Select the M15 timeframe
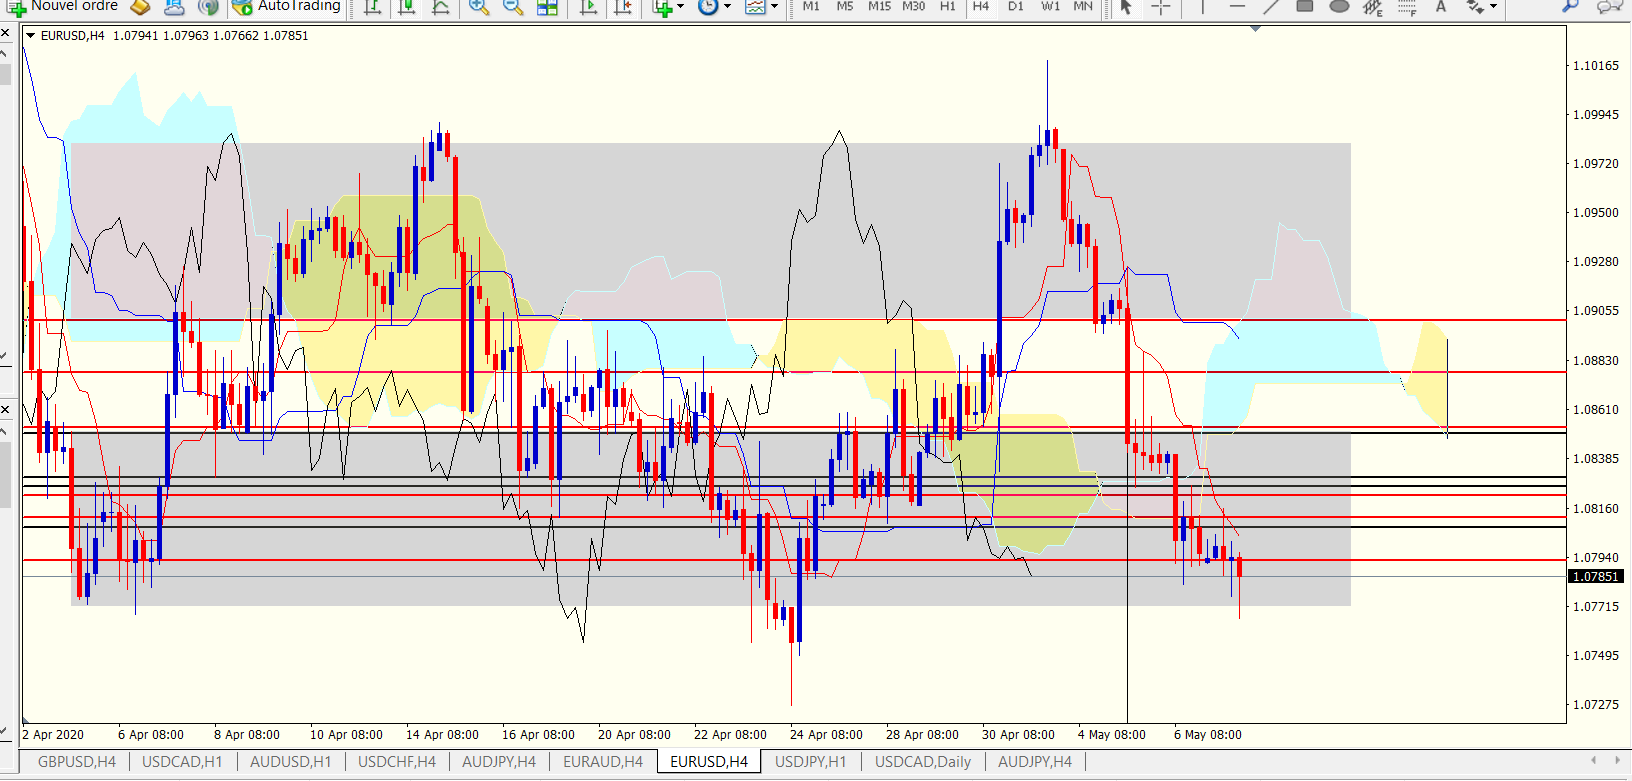1632x781 pixels. (x=879, y=6)
